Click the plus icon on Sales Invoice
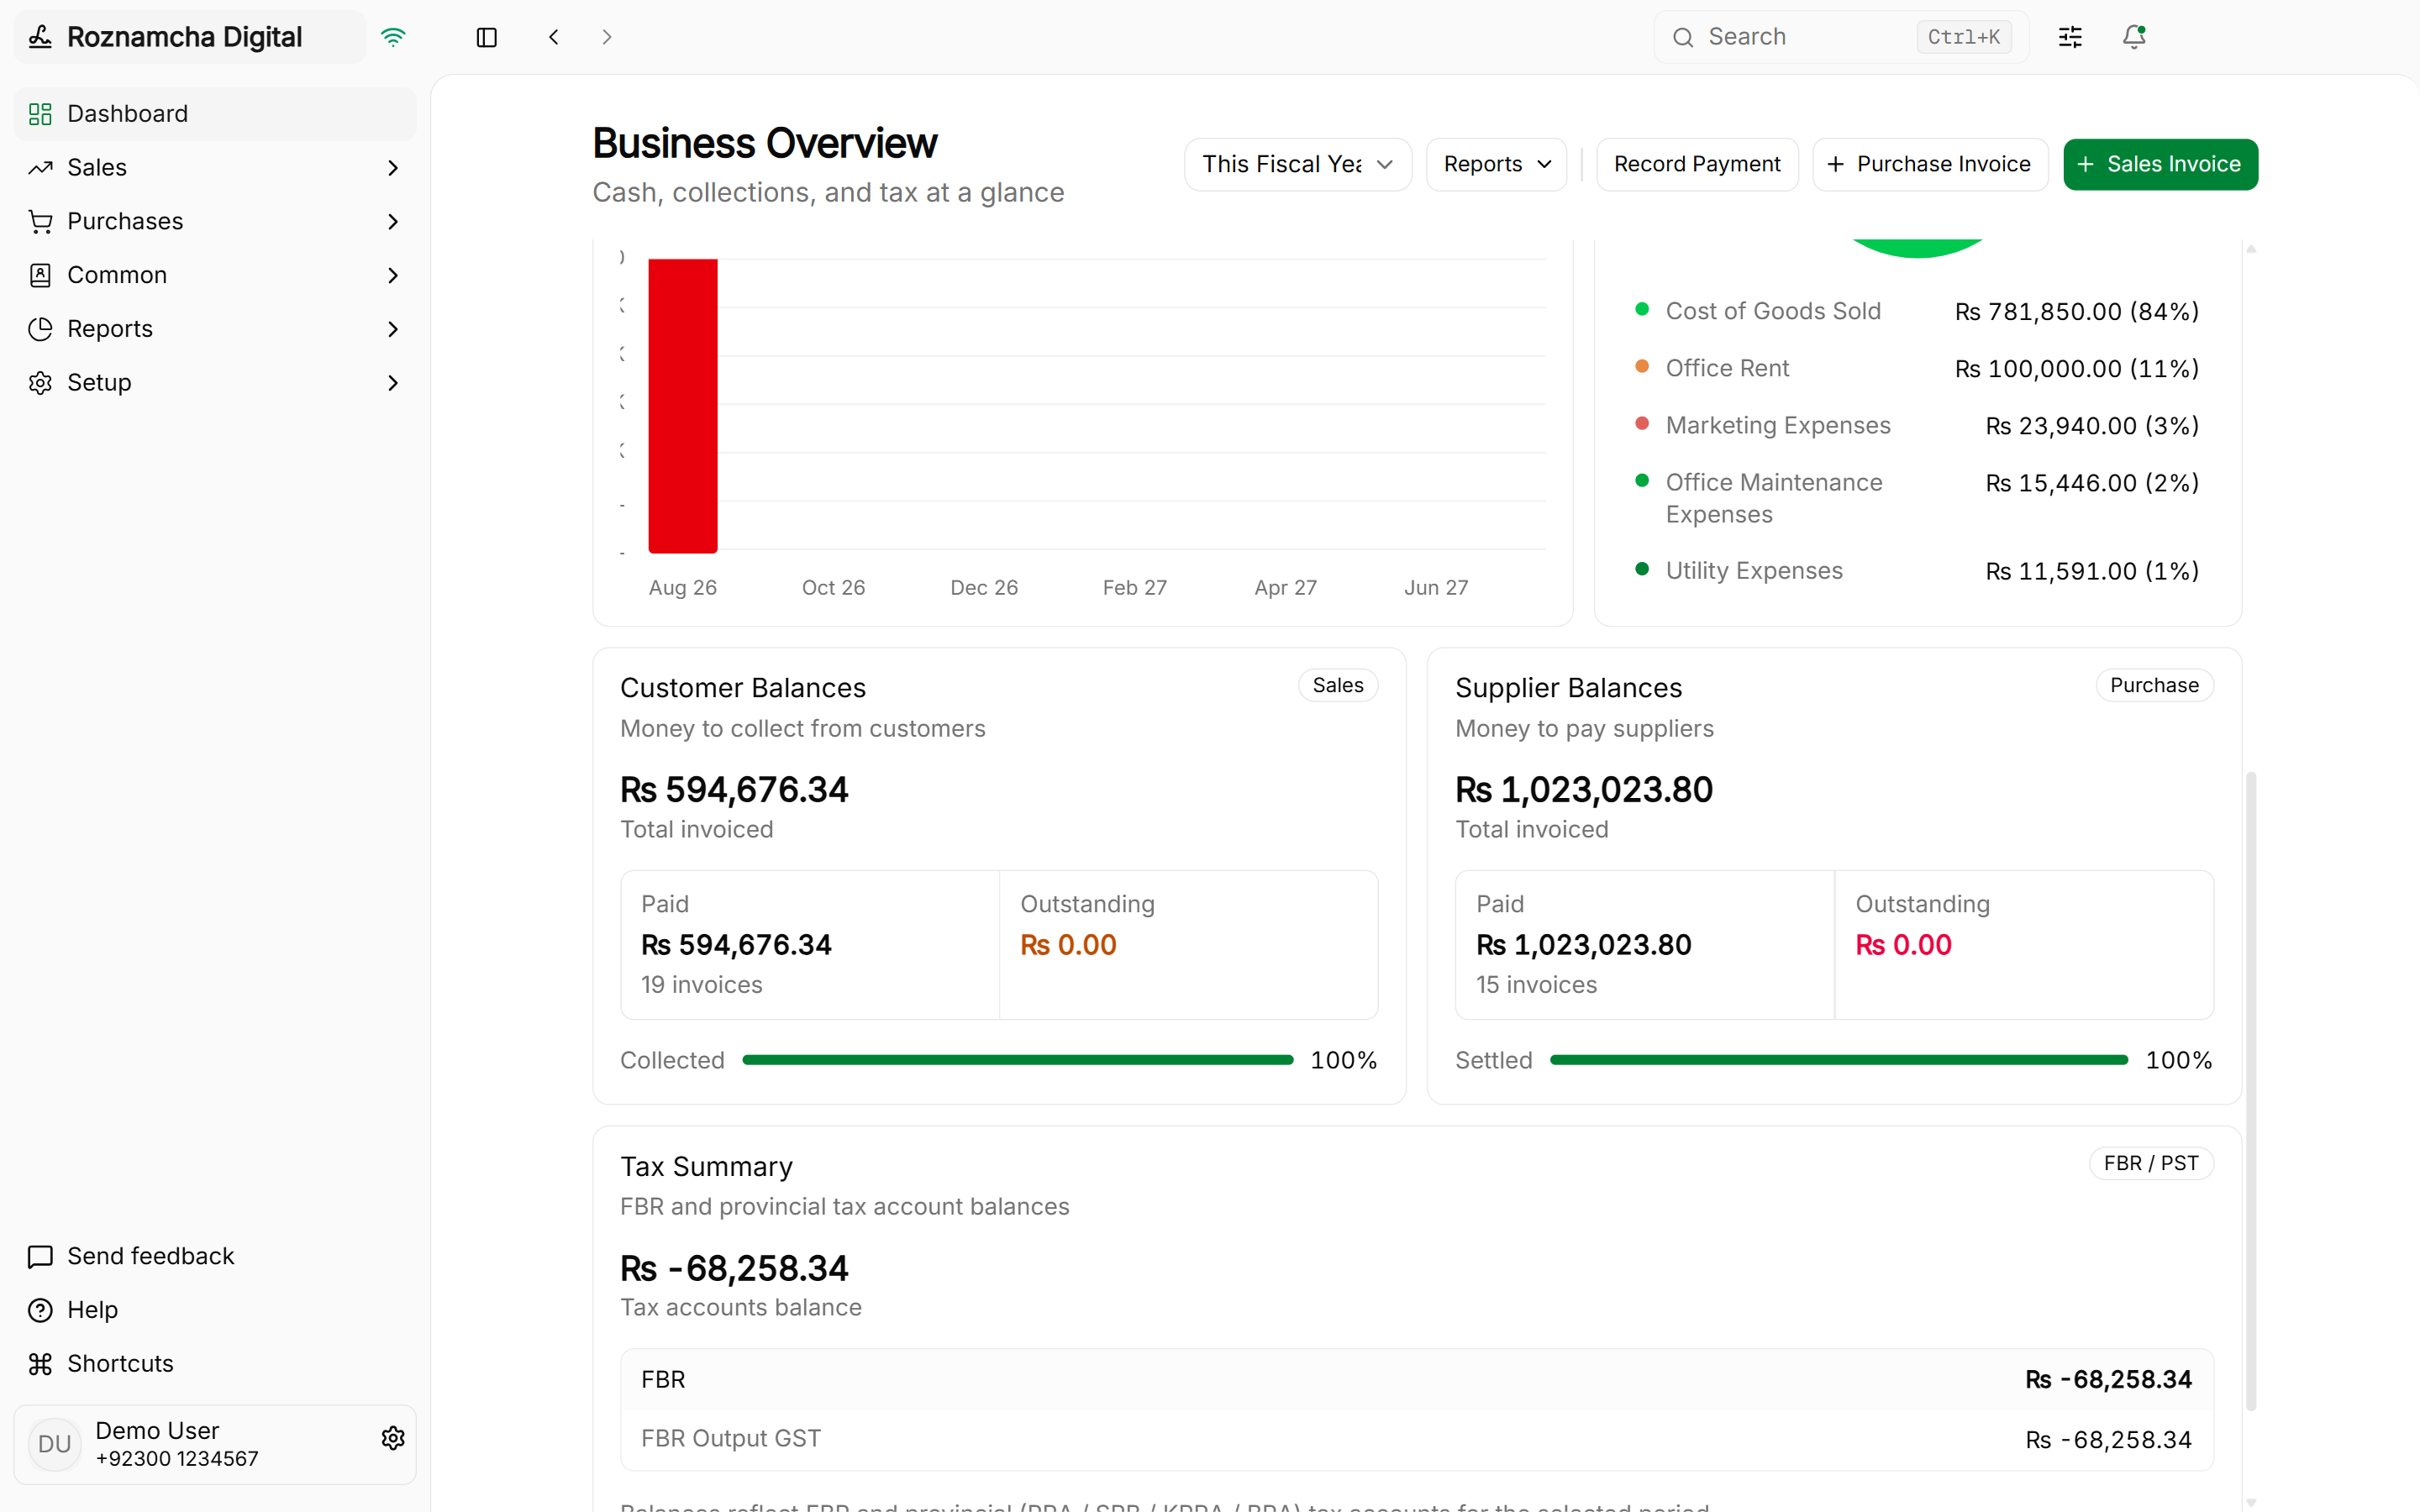This screenshot has height=1512, width=2420. tap(2086, 164)
